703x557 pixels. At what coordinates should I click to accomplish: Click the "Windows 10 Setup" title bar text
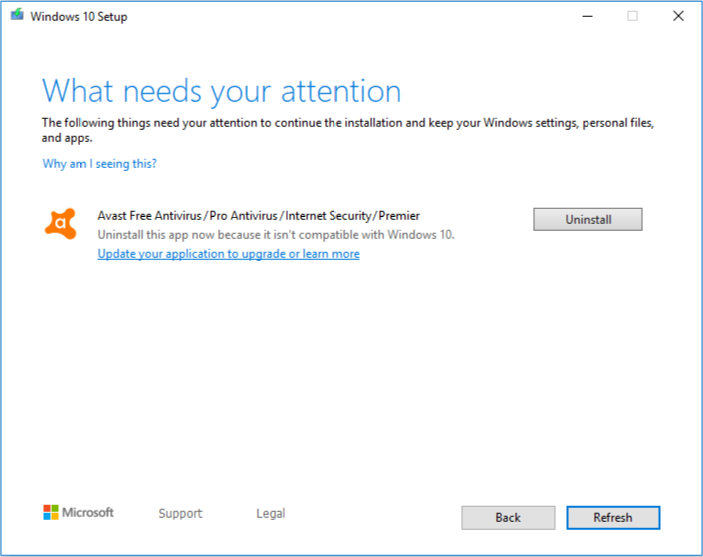pos(79,16)
